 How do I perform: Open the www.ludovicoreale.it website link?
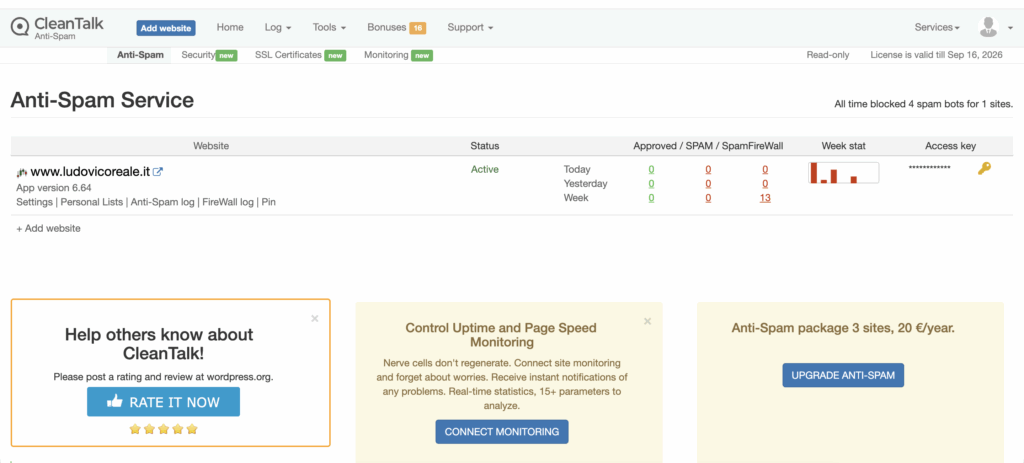tap(91, 172)
